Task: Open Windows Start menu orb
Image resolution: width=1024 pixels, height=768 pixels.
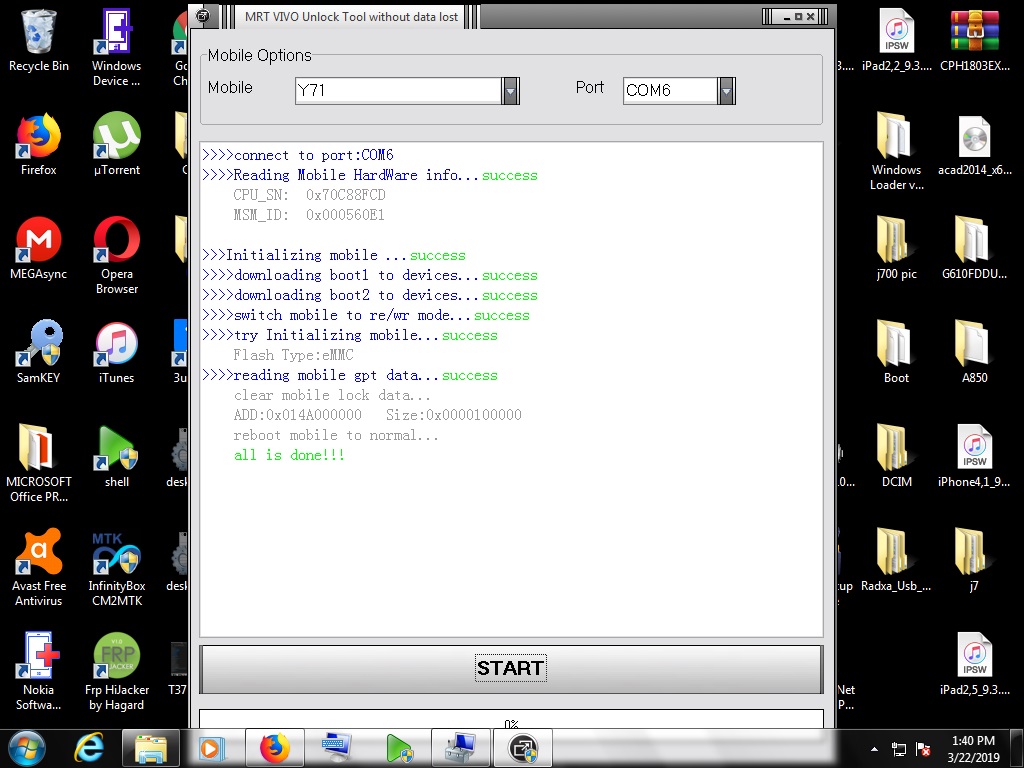Action: tap(27, 748)
